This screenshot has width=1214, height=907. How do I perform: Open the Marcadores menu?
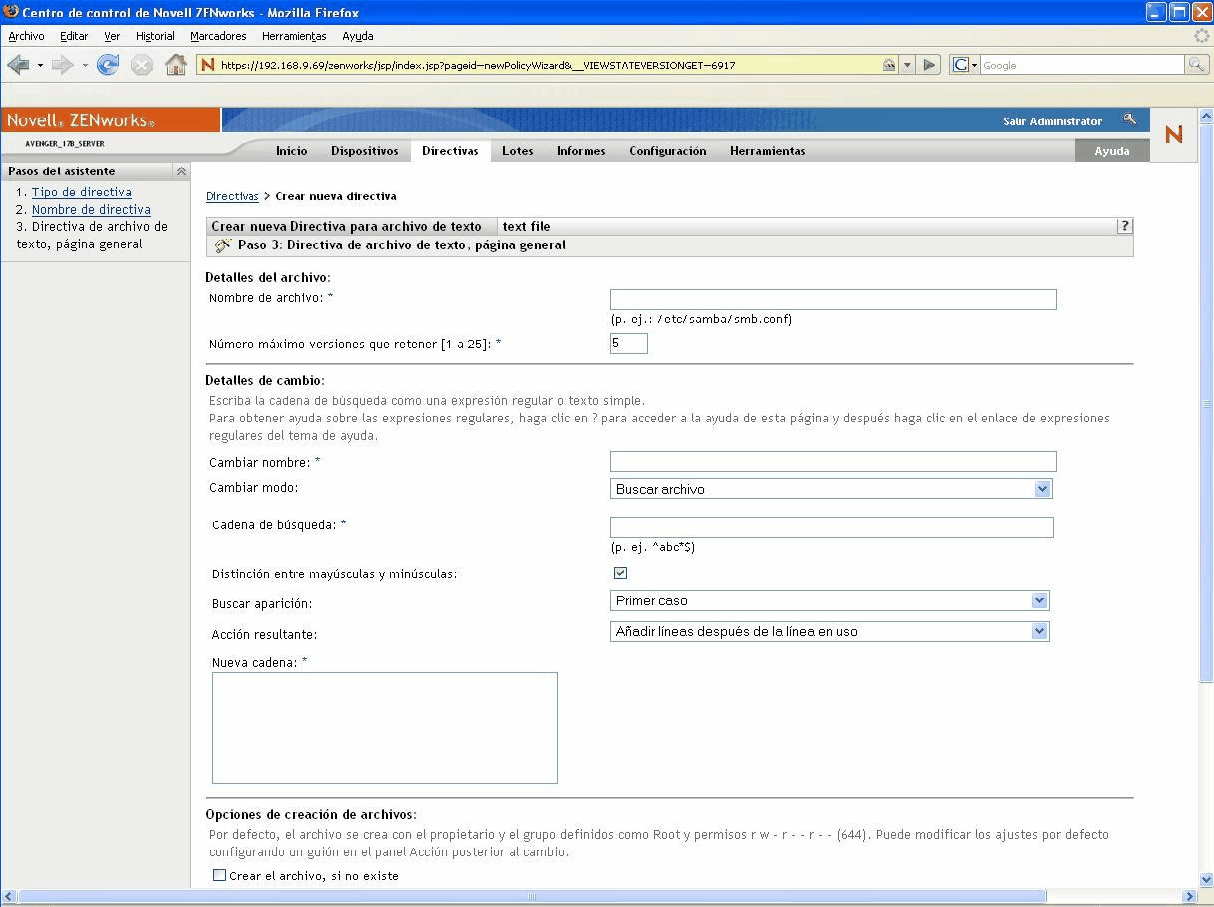point(218,36)
